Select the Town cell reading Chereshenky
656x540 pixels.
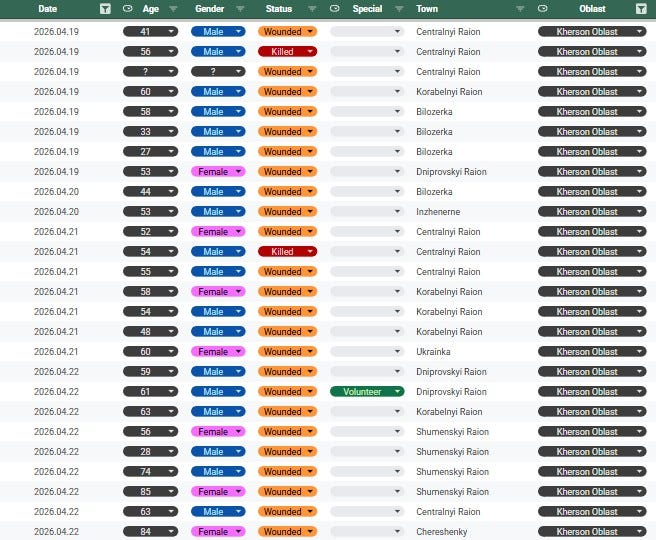tap(441, 532)
